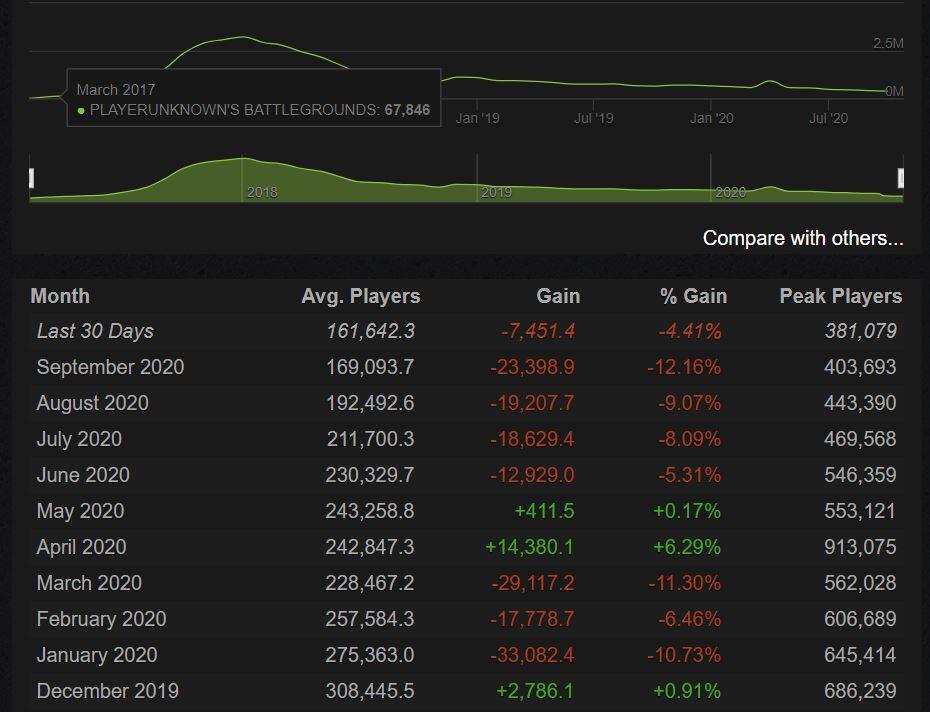Click the September 2020 month cell
This screenshot has height=712, width=930.
110,367
